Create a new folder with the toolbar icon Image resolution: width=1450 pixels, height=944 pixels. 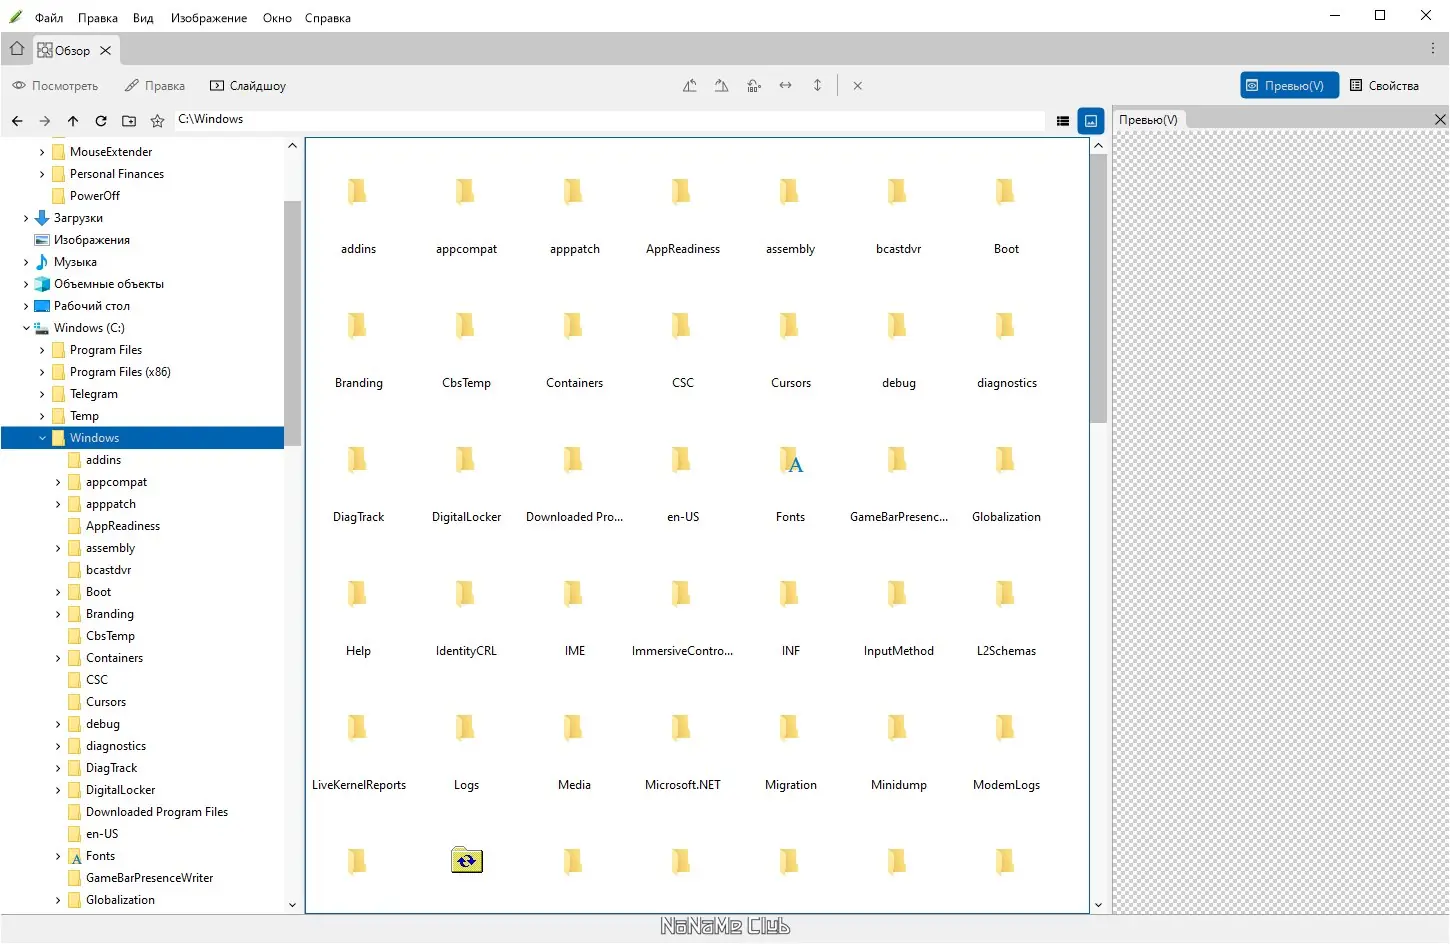pyautogui.click(x=129, y=121)
